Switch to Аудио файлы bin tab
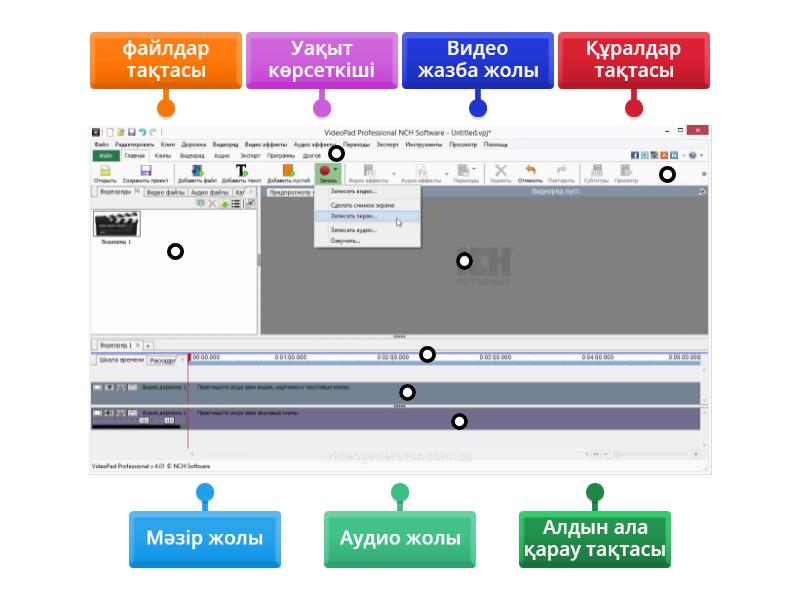The height and width of the screenshot is (600, 800). (210, 192)
